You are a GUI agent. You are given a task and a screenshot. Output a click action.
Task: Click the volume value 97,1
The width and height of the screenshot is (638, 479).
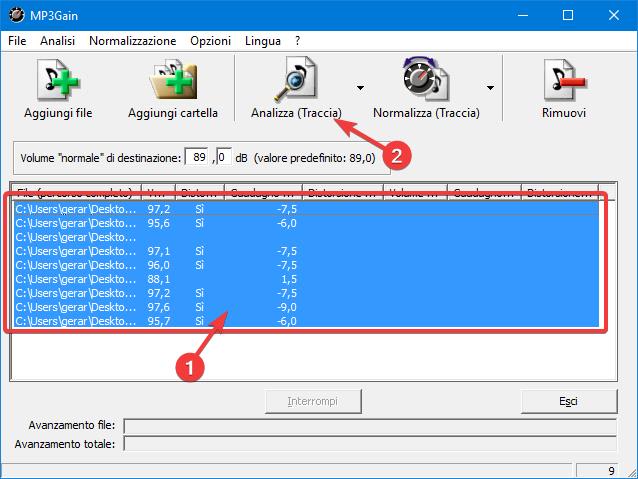click(x=159, y=251)
